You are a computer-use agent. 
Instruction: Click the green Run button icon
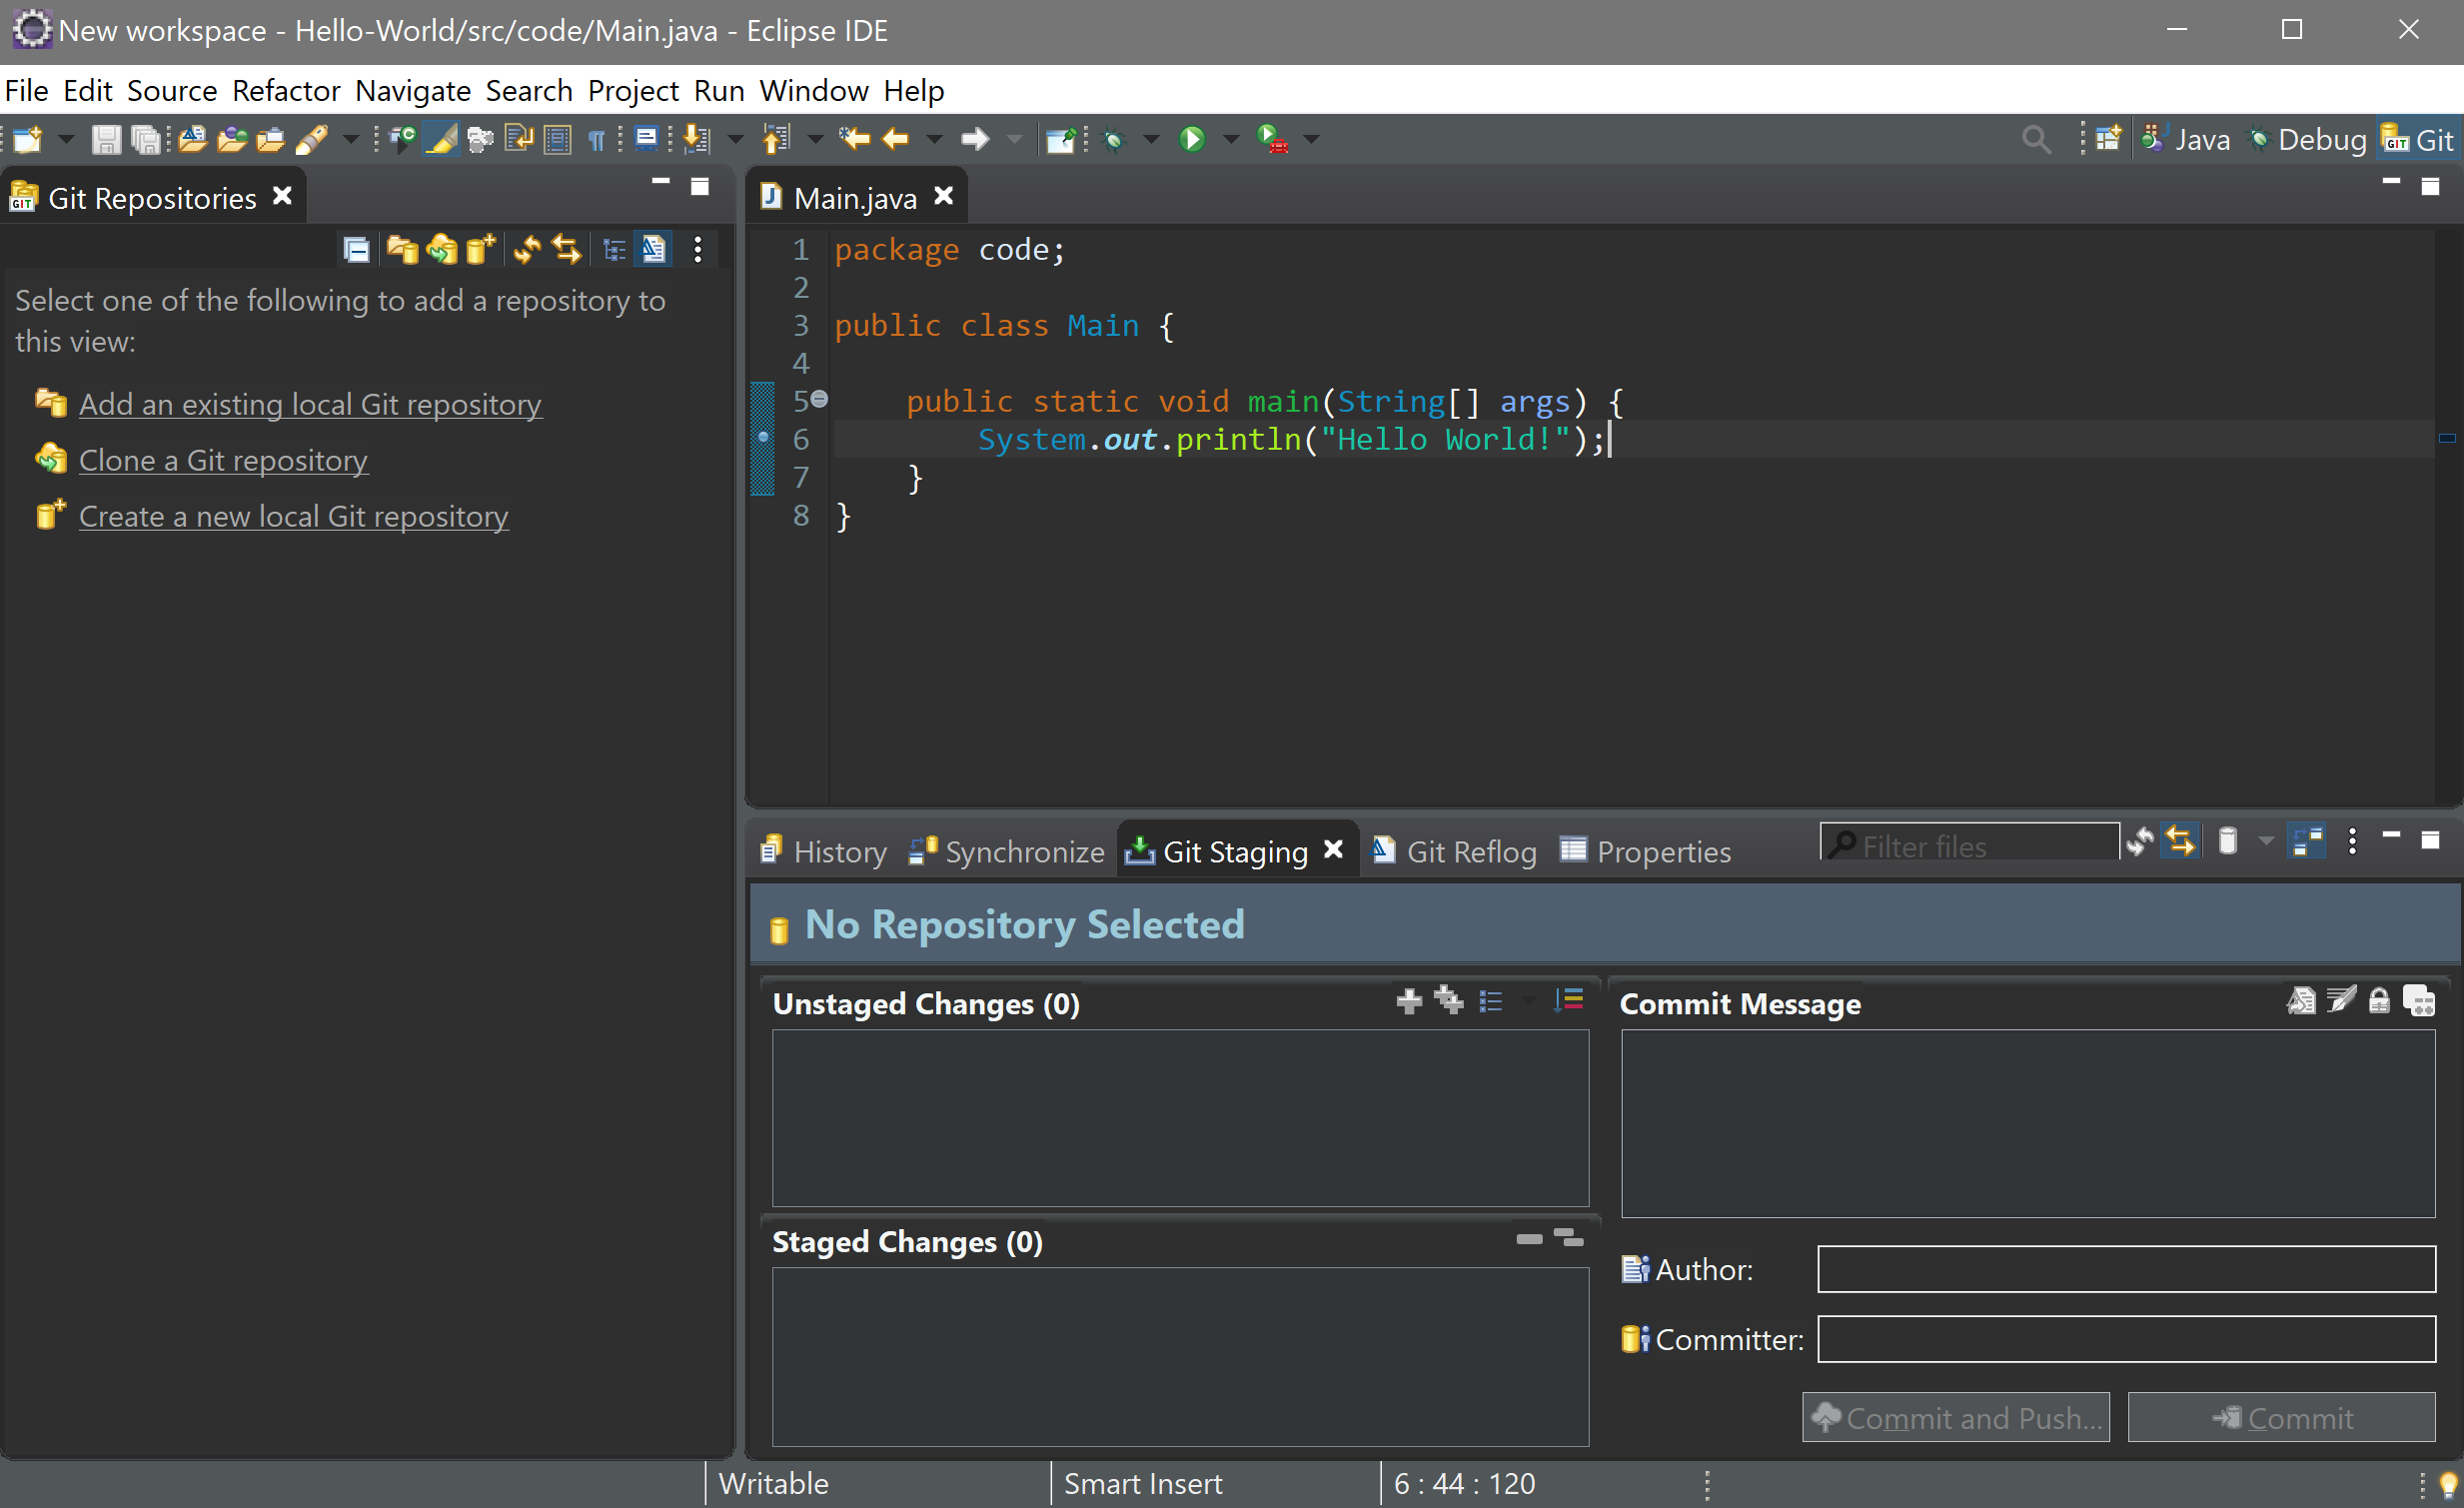1192,139
